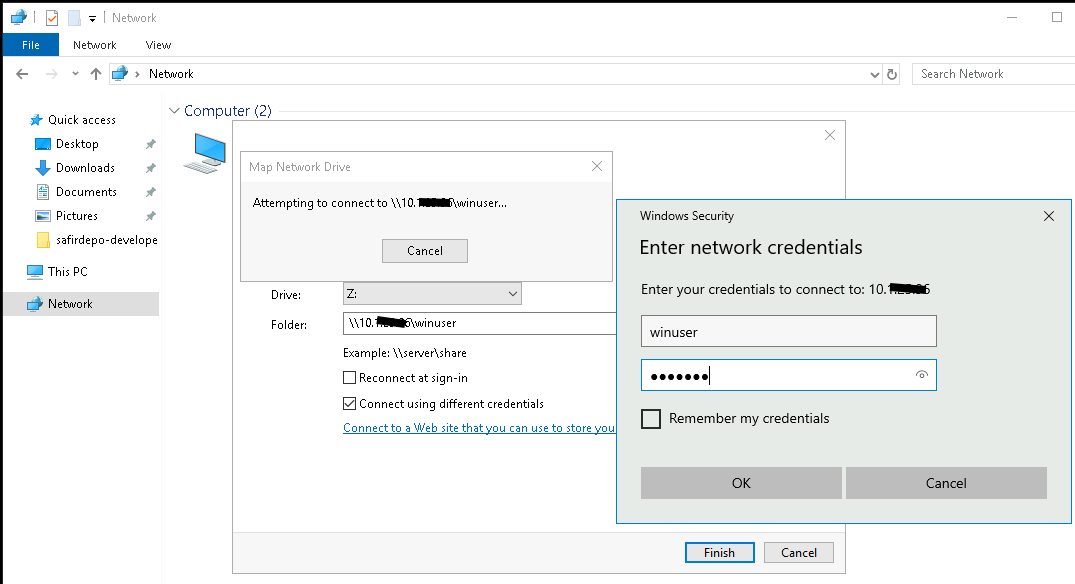Viewport: 1075px width, 584px height.
Task: Open the Connect to a Web site link
Action: coord(479,428)
